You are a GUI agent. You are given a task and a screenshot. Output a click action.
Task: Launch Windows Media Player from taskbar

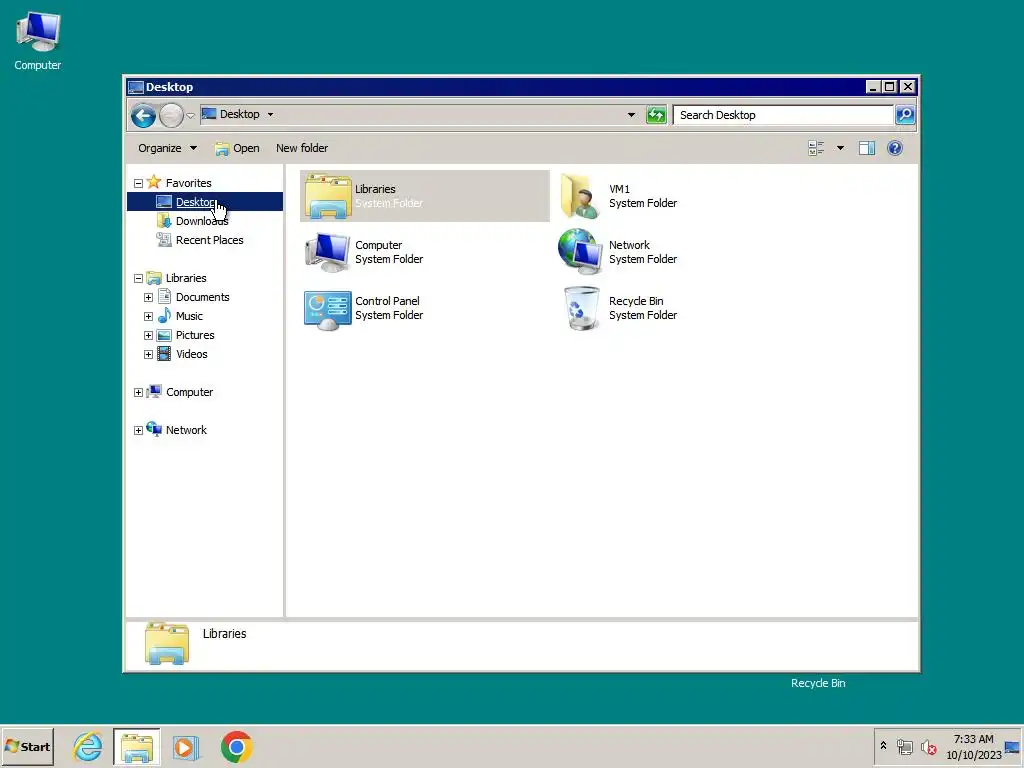point(185,747)
